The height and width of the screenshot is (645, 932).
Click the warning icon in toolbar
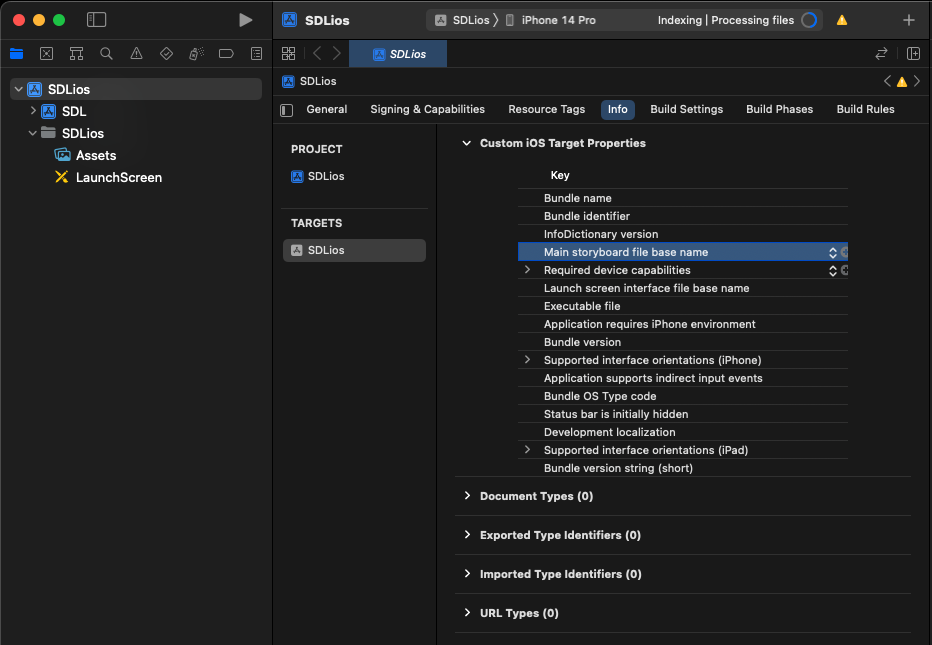(x=842, y=20)
